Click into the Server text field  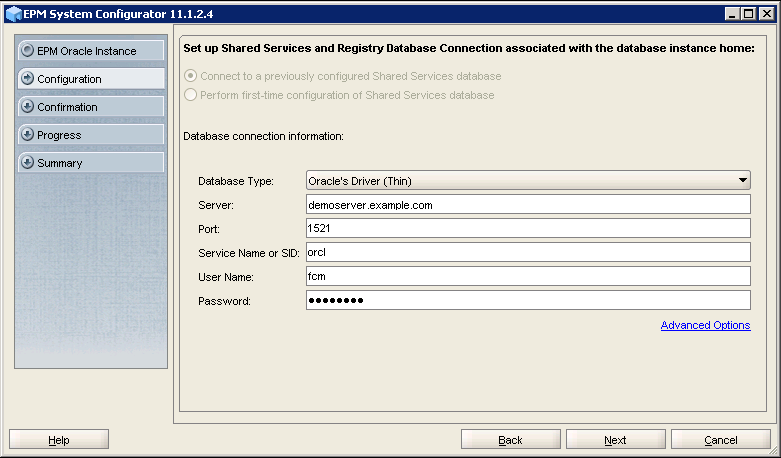pos(528,204)
